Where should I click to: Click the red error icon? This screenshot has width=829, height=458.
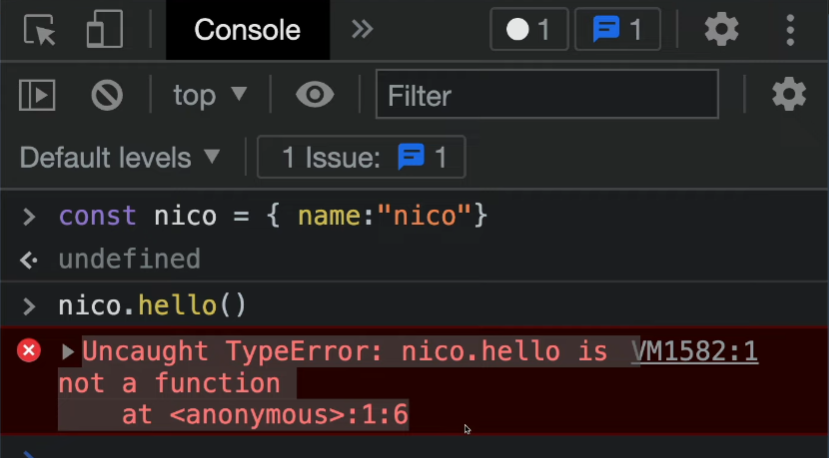tap(29, 351)
